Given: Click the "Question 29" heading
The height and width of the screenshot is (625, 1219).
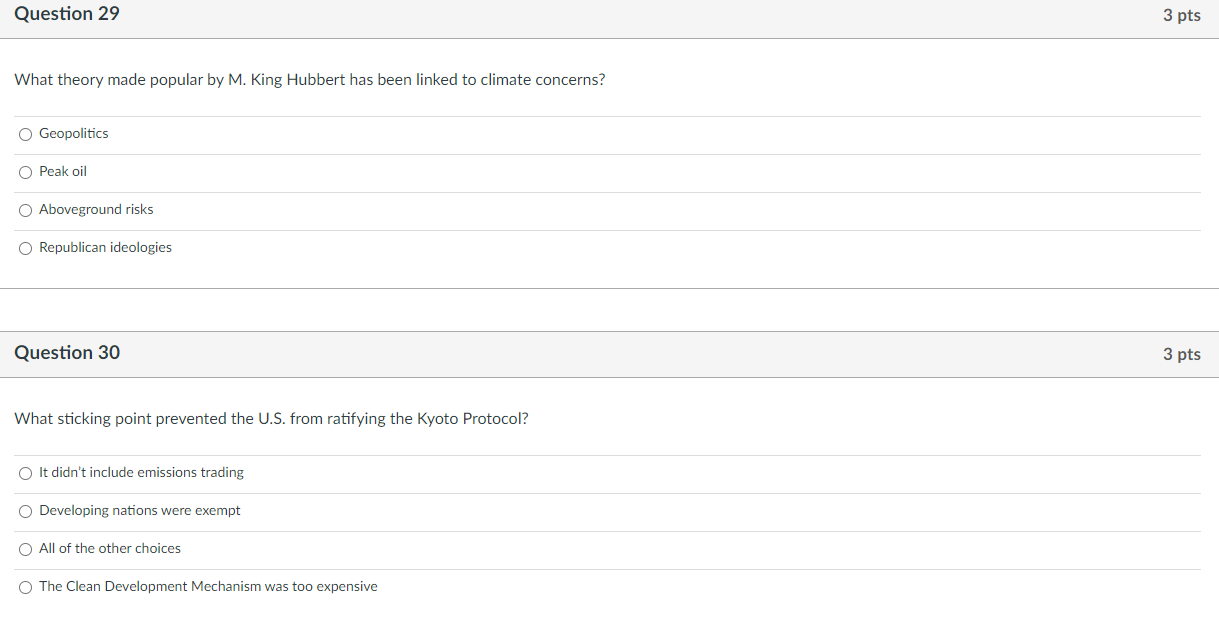Looking at the screenshot, I should click(67, 14).
